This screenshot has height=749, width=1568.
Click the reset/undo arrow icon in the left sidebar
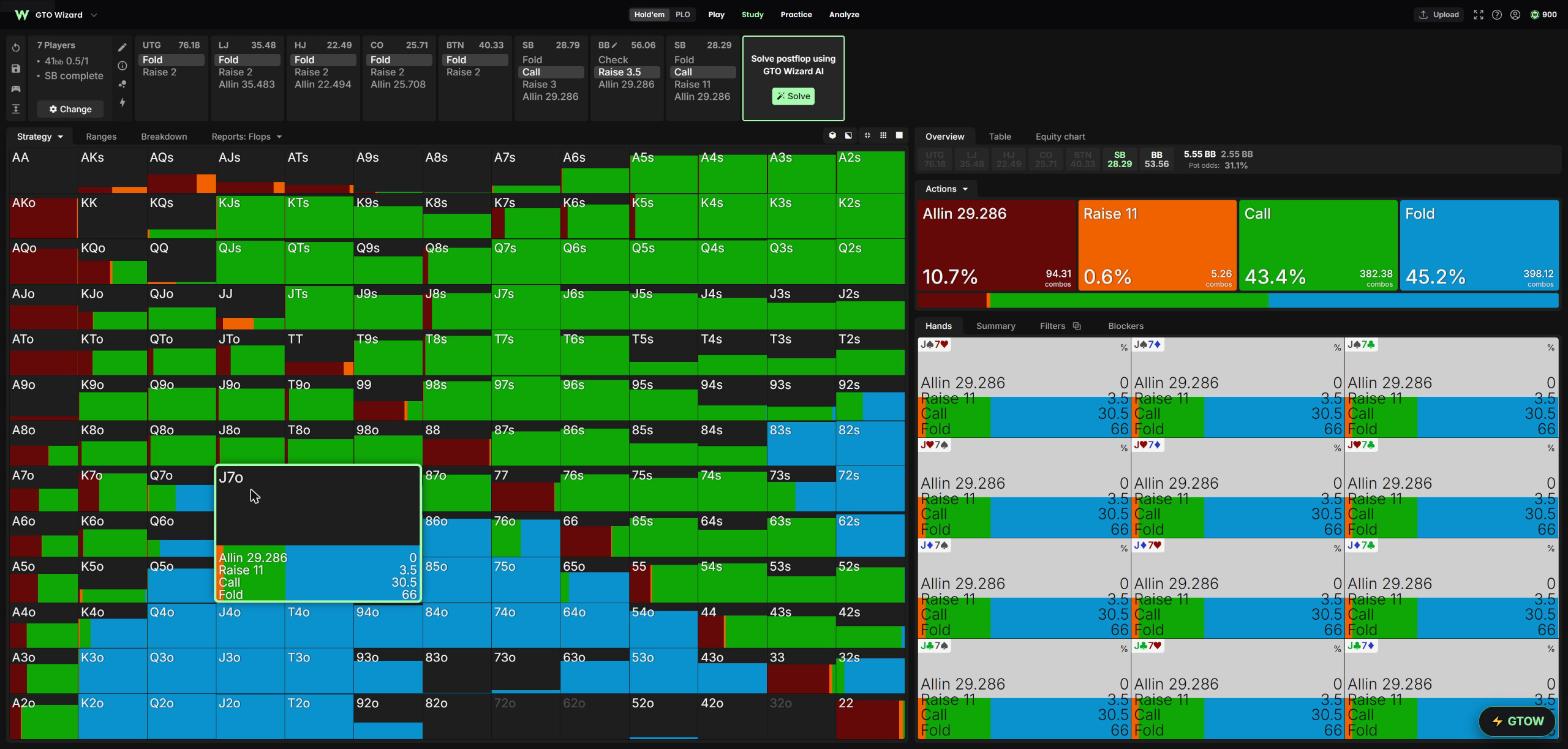click(x=16, y=48)
